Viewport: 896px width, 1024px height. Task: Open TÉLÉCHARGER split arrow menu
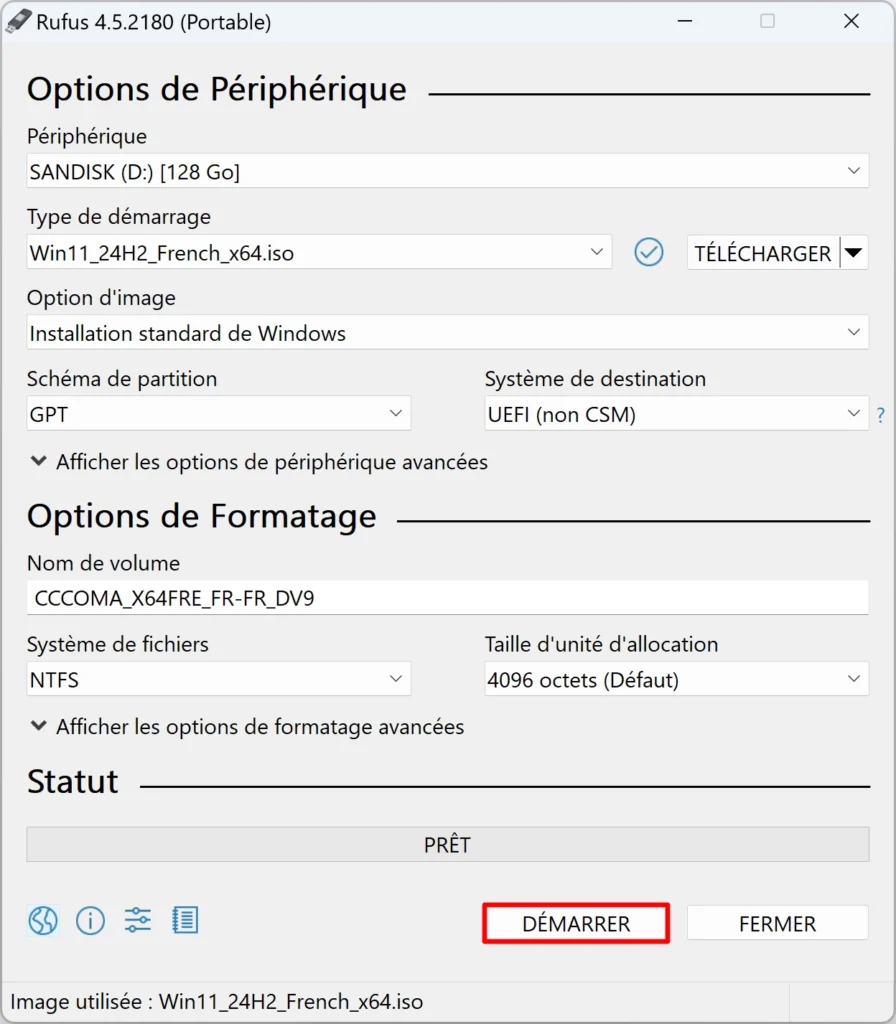coord(854,253)
